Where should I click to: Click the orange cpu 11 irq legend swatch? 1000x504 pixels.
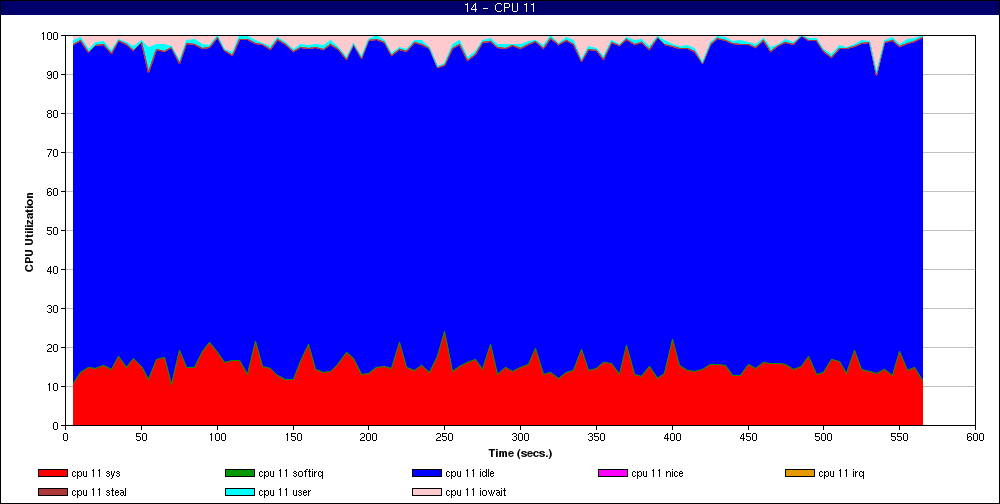(800, 473)
